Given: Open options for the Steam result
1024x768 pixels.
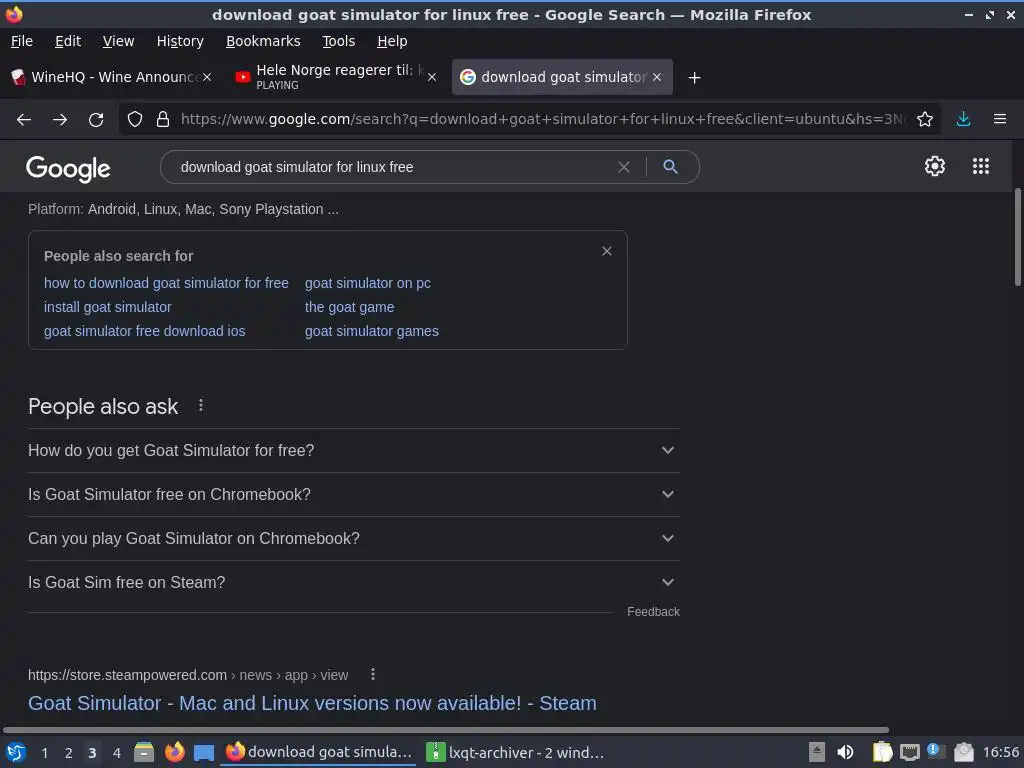Looking at the screenshot, I should click(x=373, y=674).
